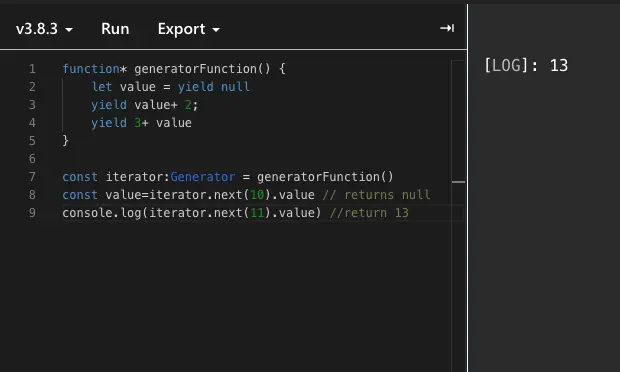Image resolution: width=620 pixels, height=372 pixels.
Task: Collapse the sidebar with the arrow icon
Action: (447, 28)
